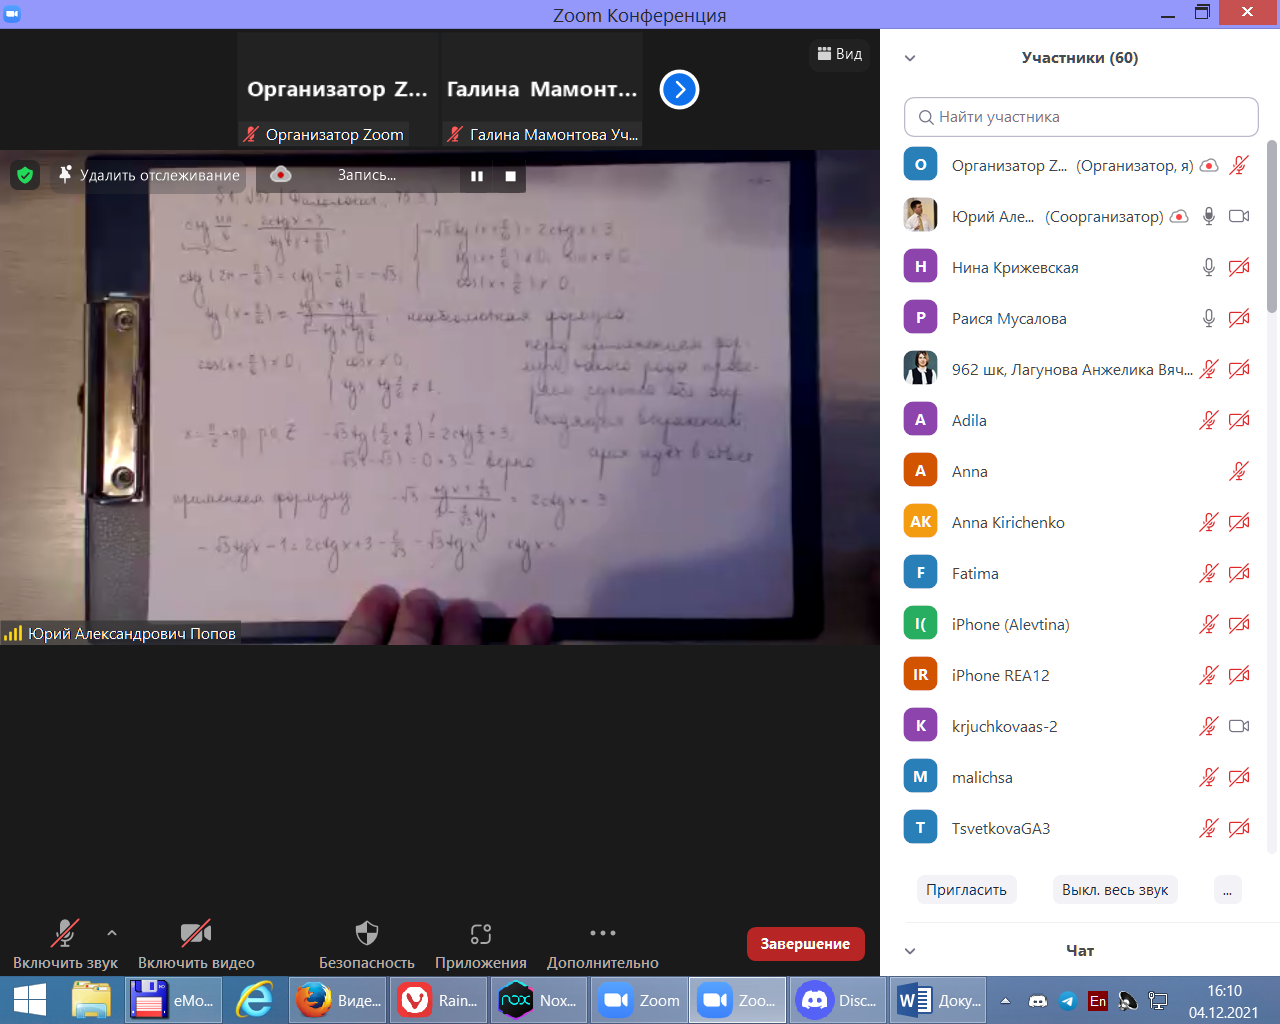
Task: Toggle muted mic for iPhone (Alevtina)
Action: pos(1209,625)
